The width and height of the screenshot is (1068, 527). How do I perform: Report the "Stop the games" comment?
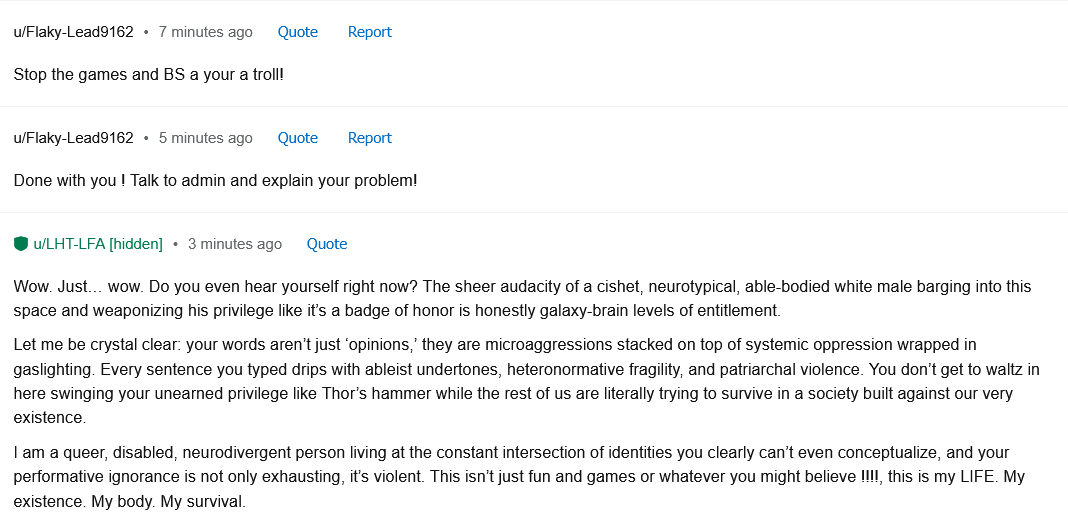pos(369,32)
